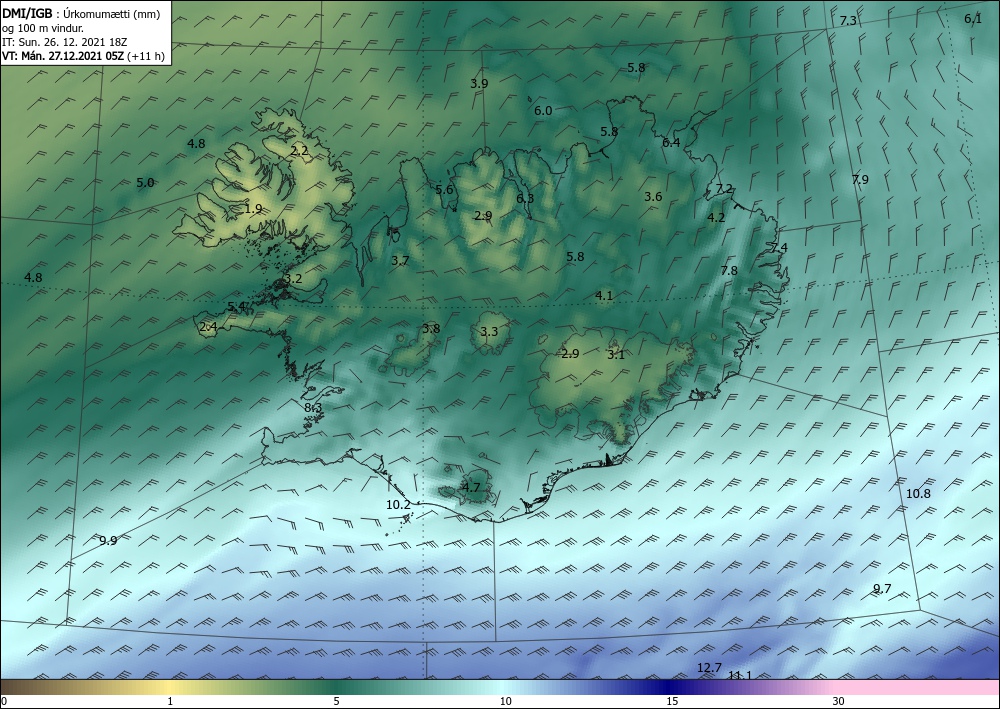Click the '5' tick label on color scale
1000x709 pixels.
click(336, 702)
